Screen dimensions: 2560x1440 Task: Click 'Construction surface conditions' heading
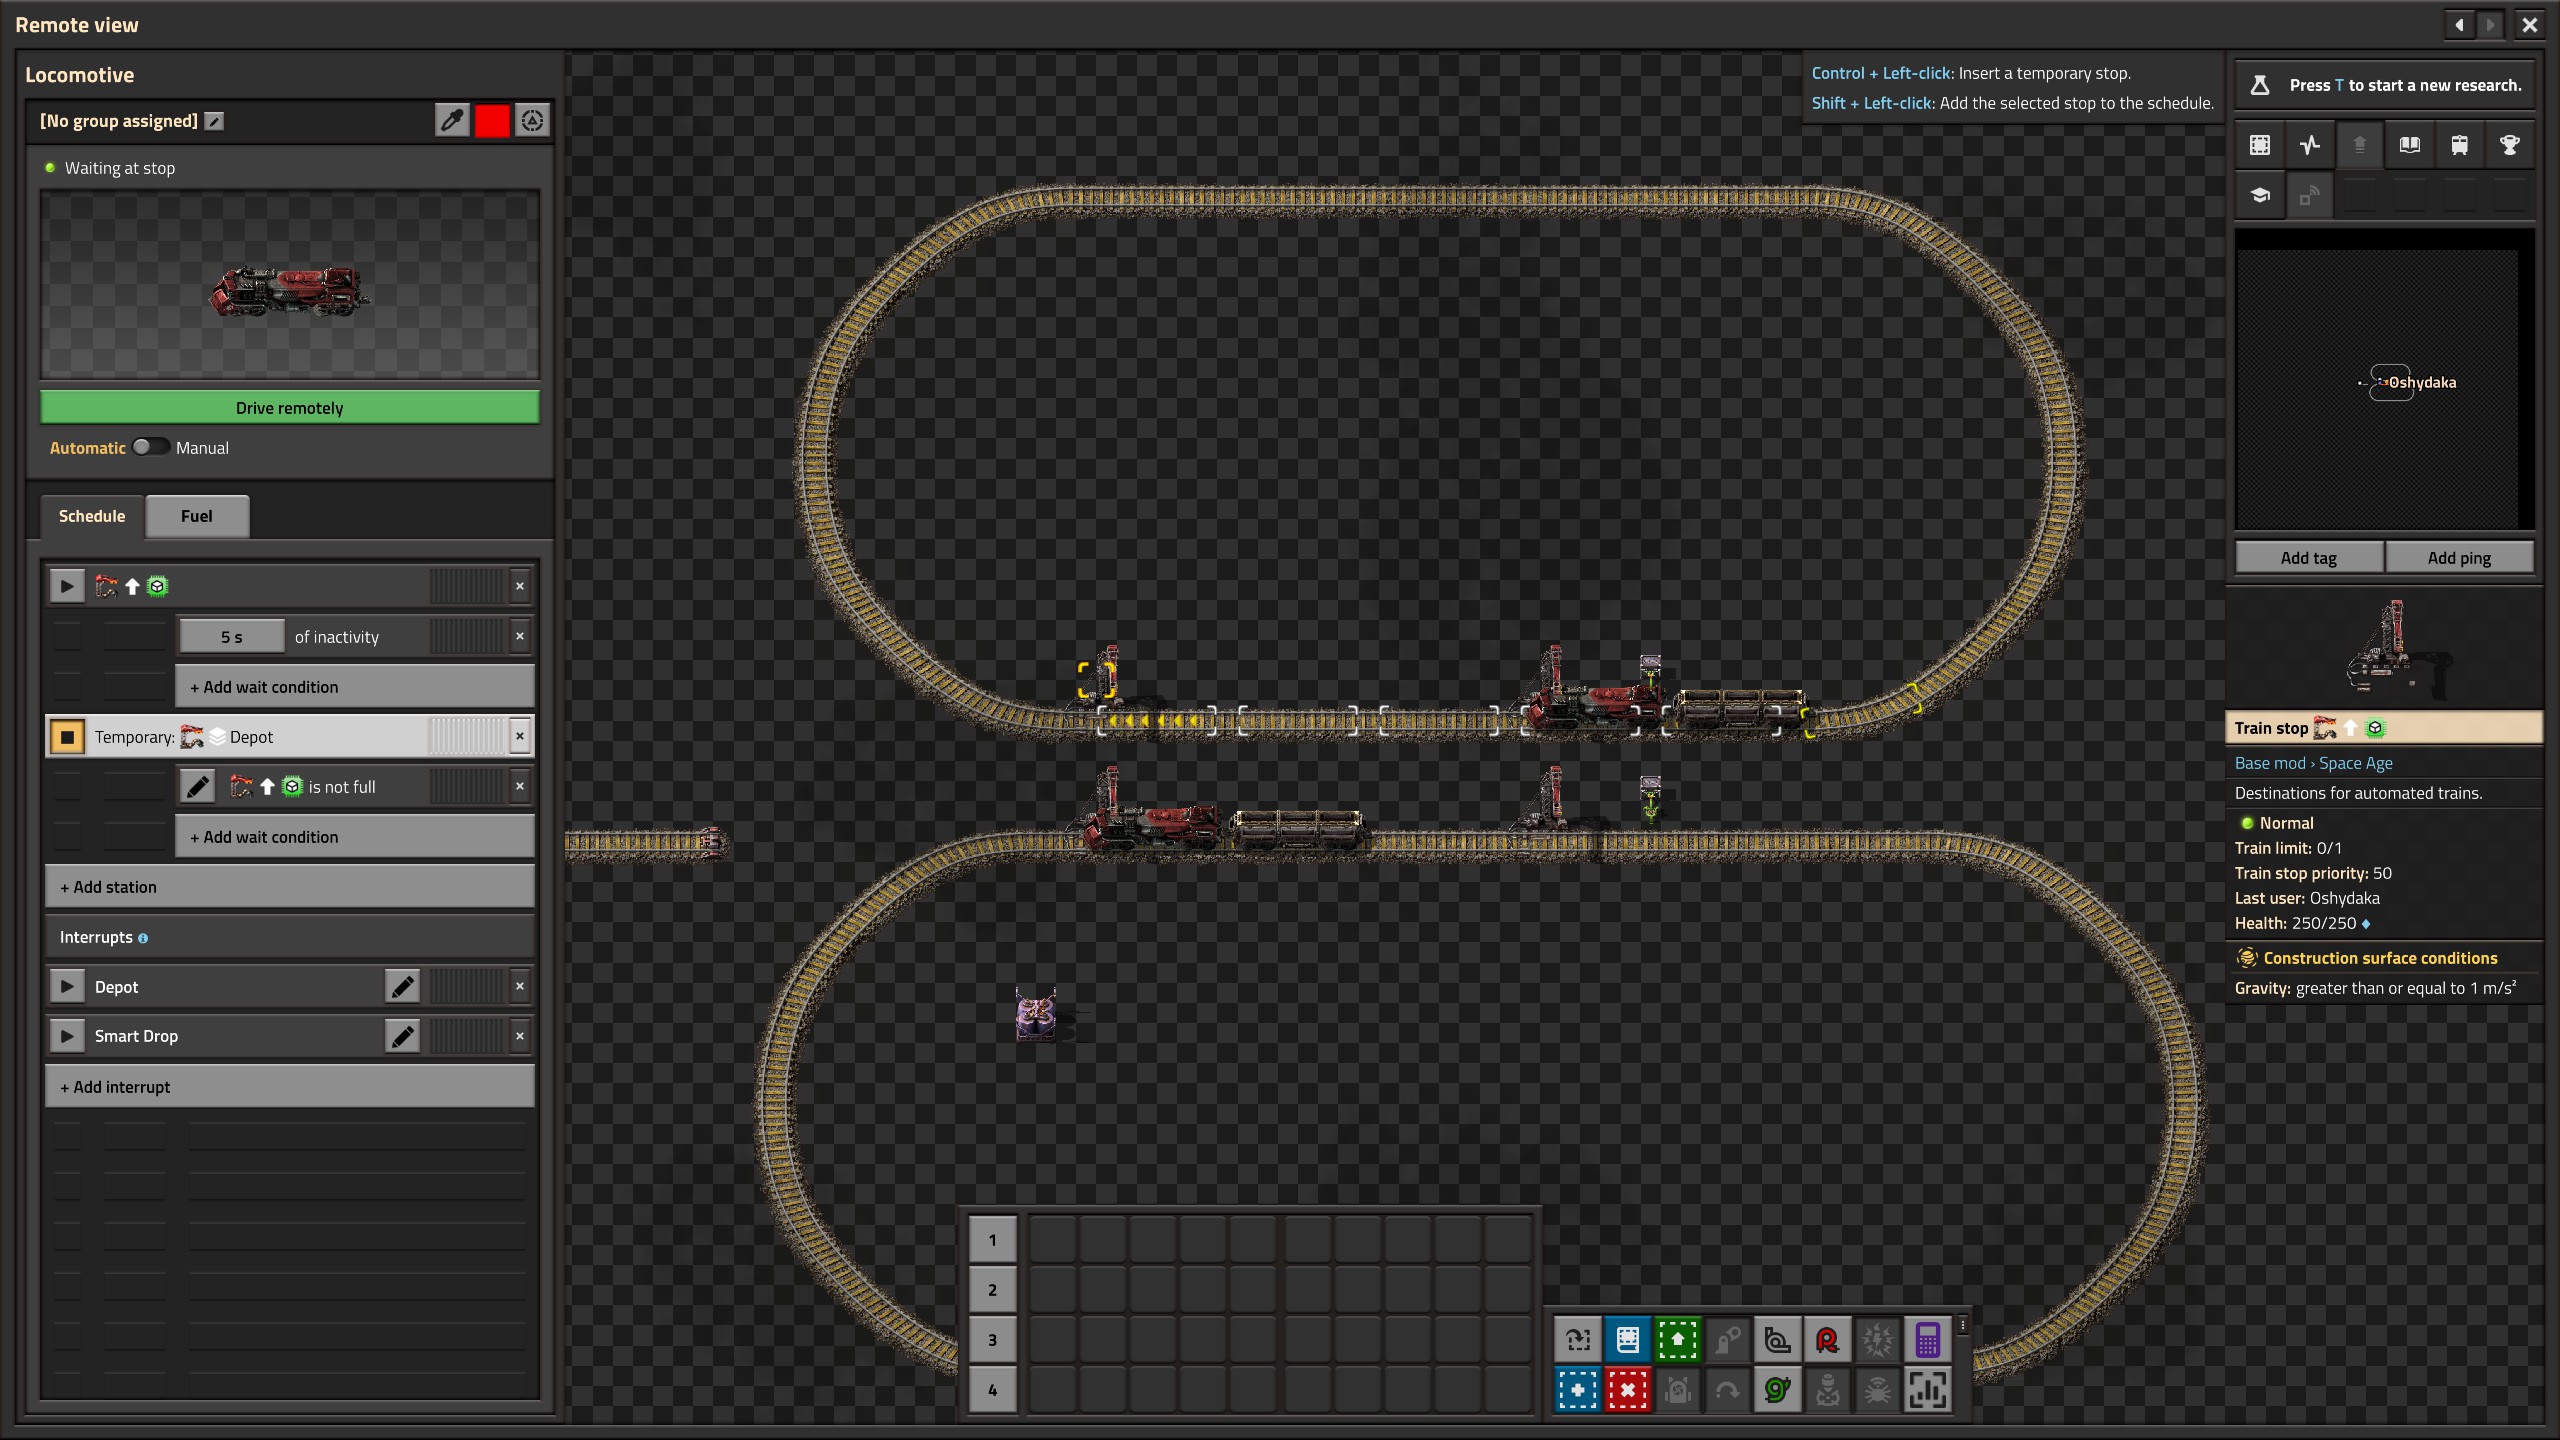pyautogui.click(x=2380, y=958)
